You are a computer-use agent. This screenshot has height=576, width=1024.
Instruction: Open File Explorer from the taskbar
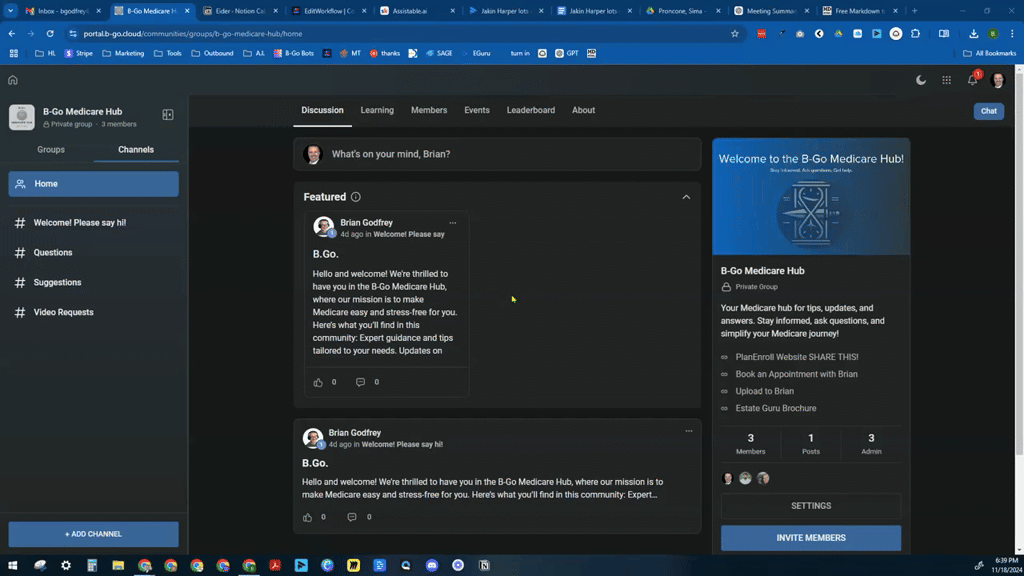(118, 566)
